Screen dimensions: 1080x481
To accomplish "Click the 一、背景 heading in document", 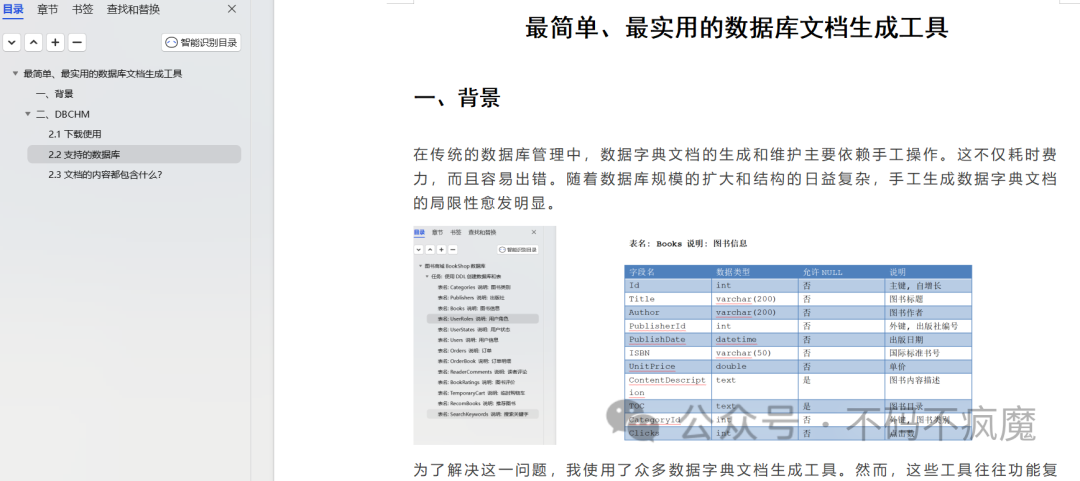I will pyautogui.click(x=457, y=98).
